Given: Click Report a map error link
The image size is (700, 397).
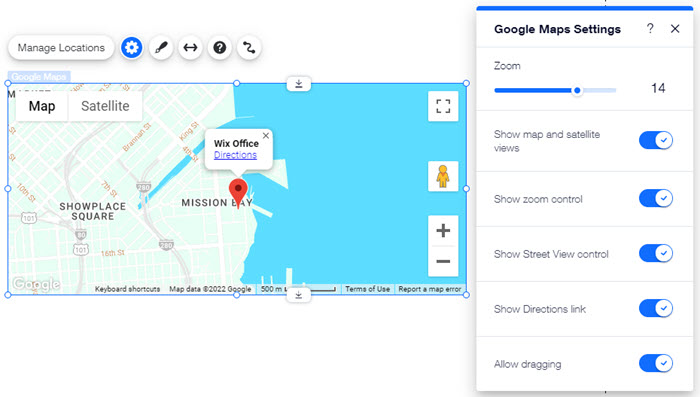Looking at the screenshot, I should (430, 289).
